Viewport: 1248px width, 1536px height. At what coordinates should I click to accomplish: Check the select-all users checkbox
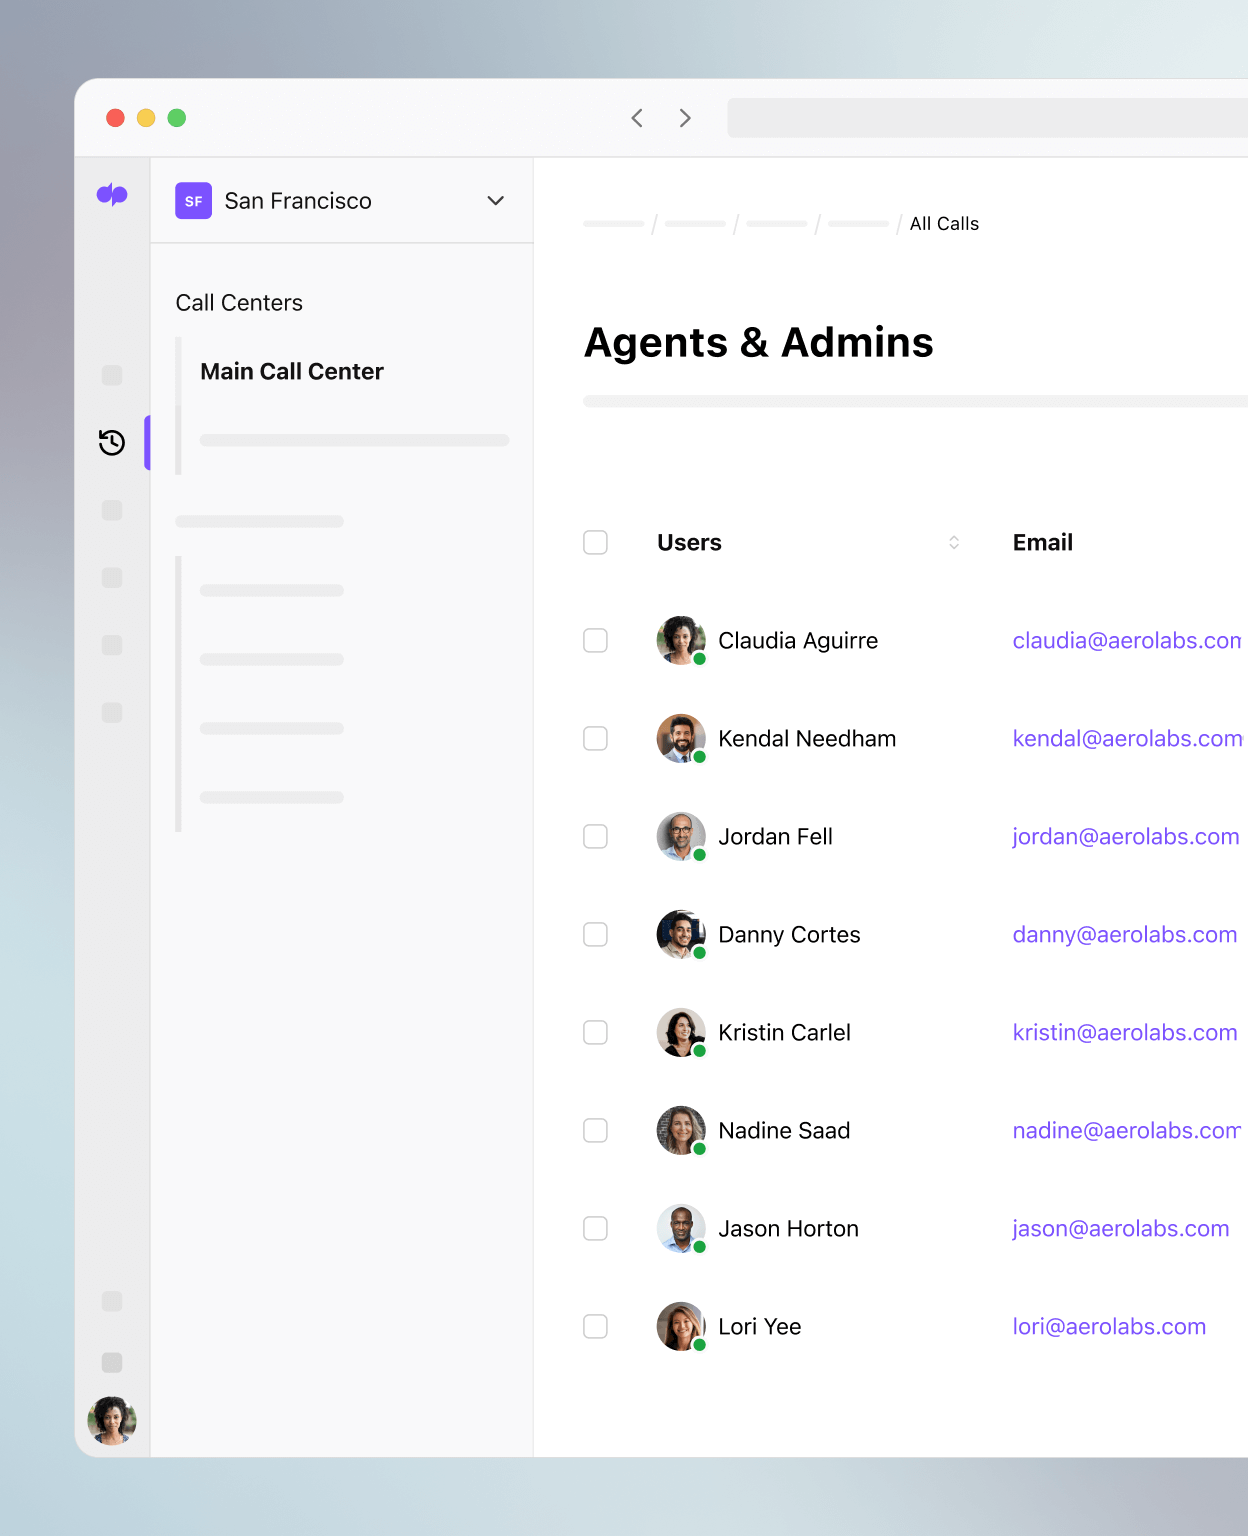coord(595,542)
